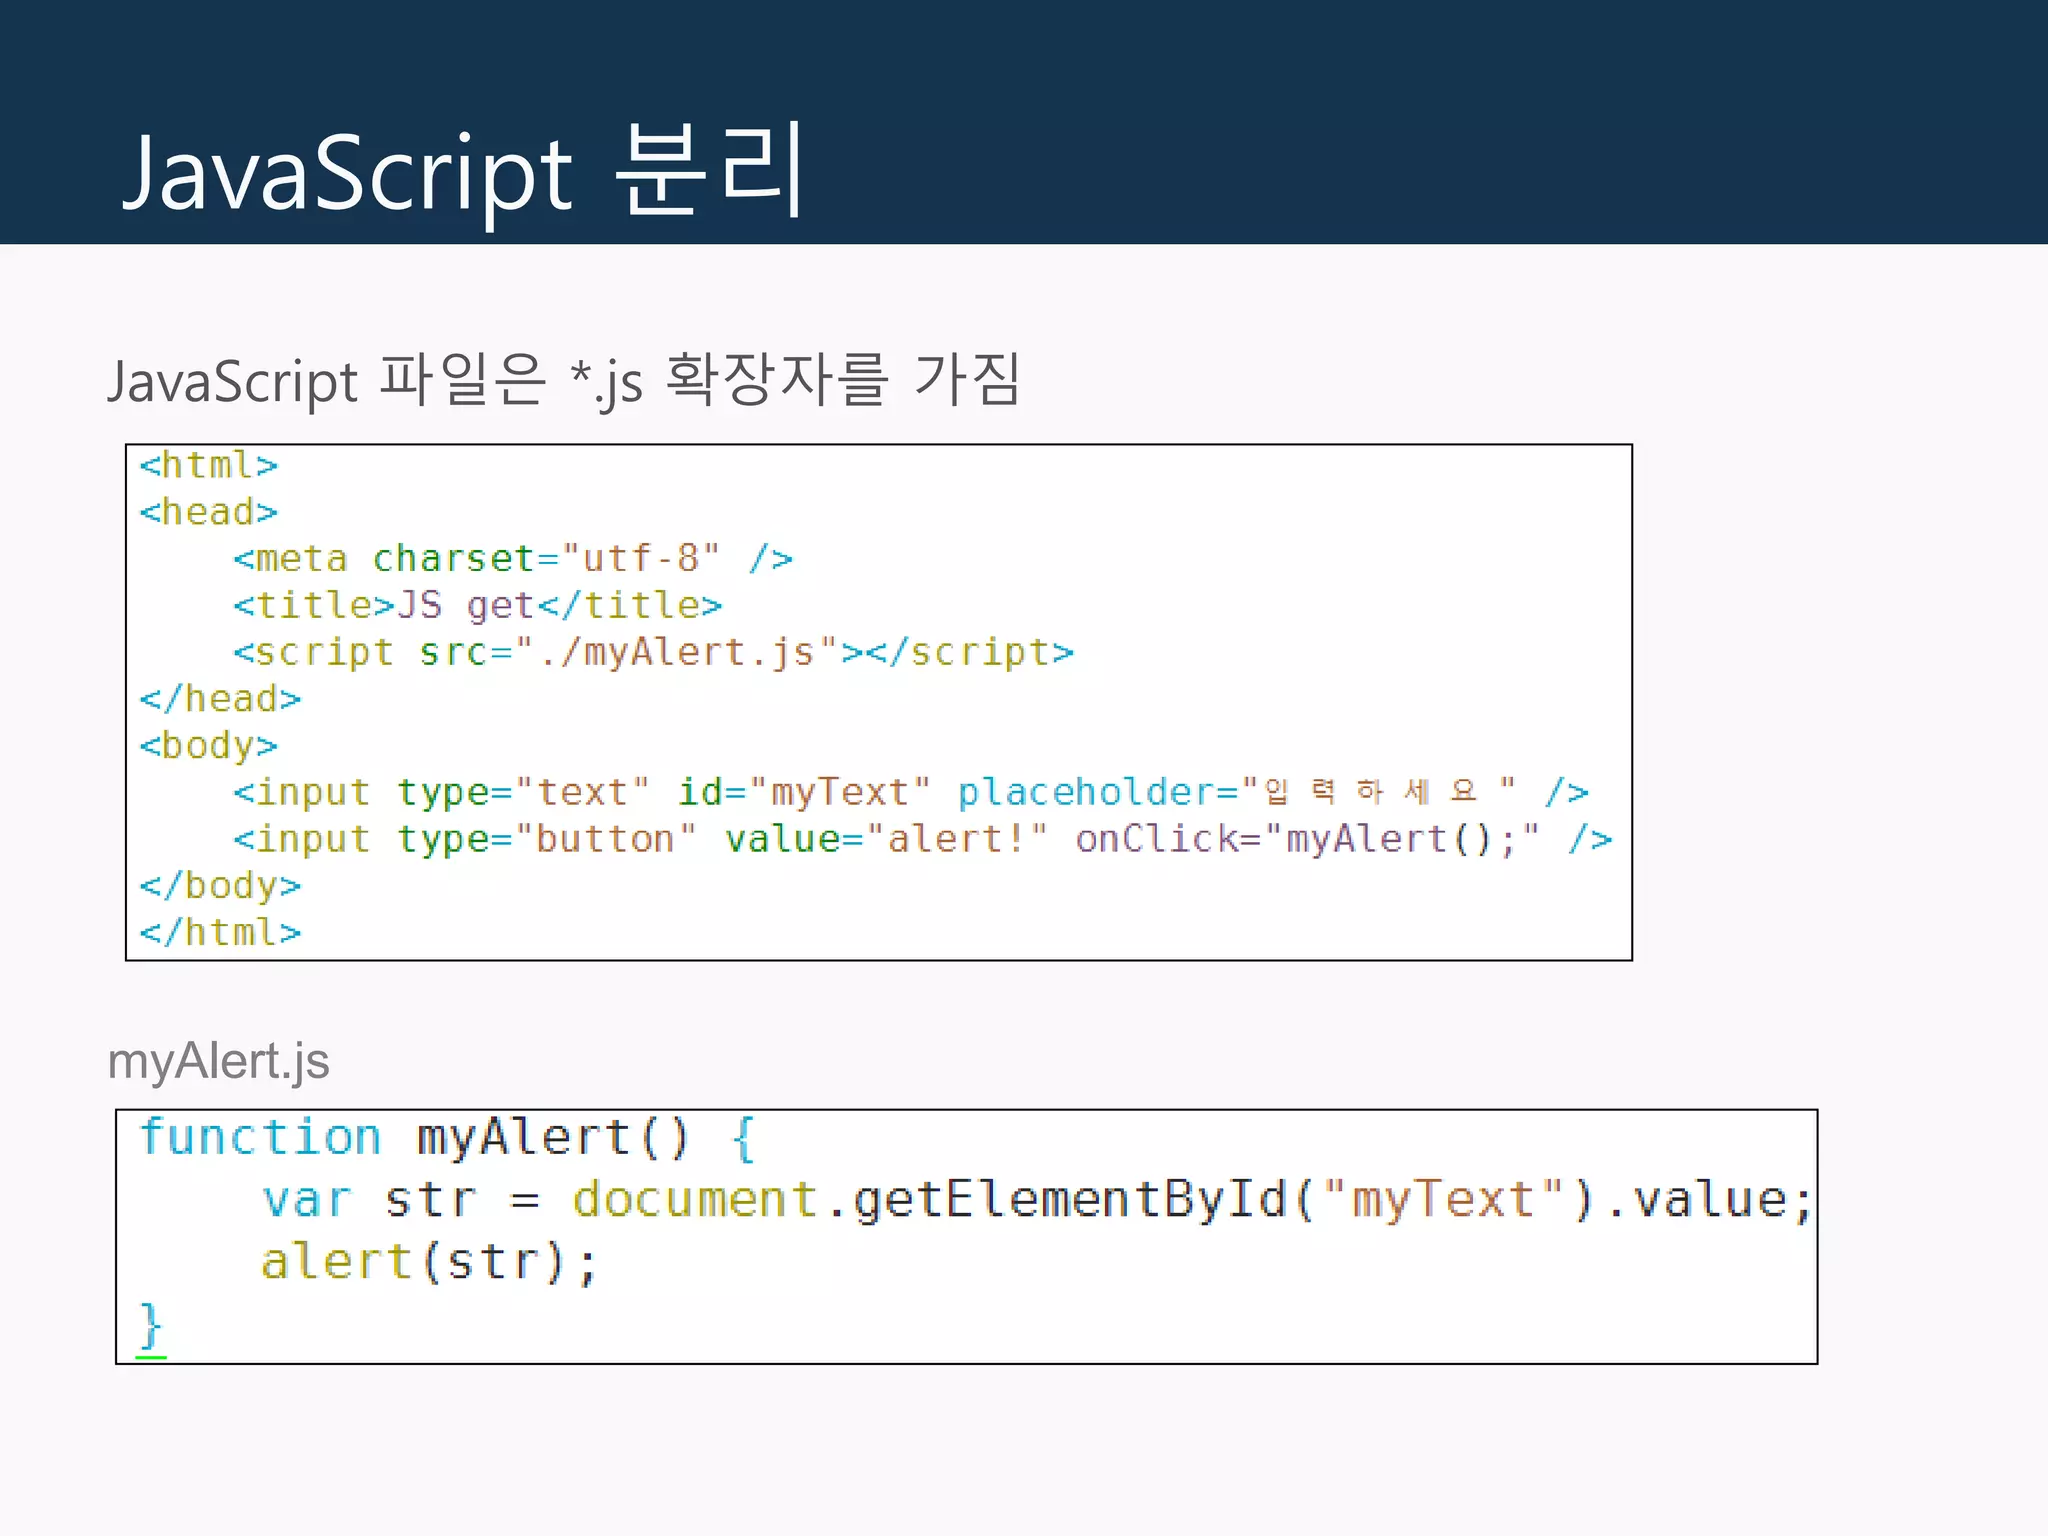Select the 'function myAlert() {' line

(x=447, y=1138)
